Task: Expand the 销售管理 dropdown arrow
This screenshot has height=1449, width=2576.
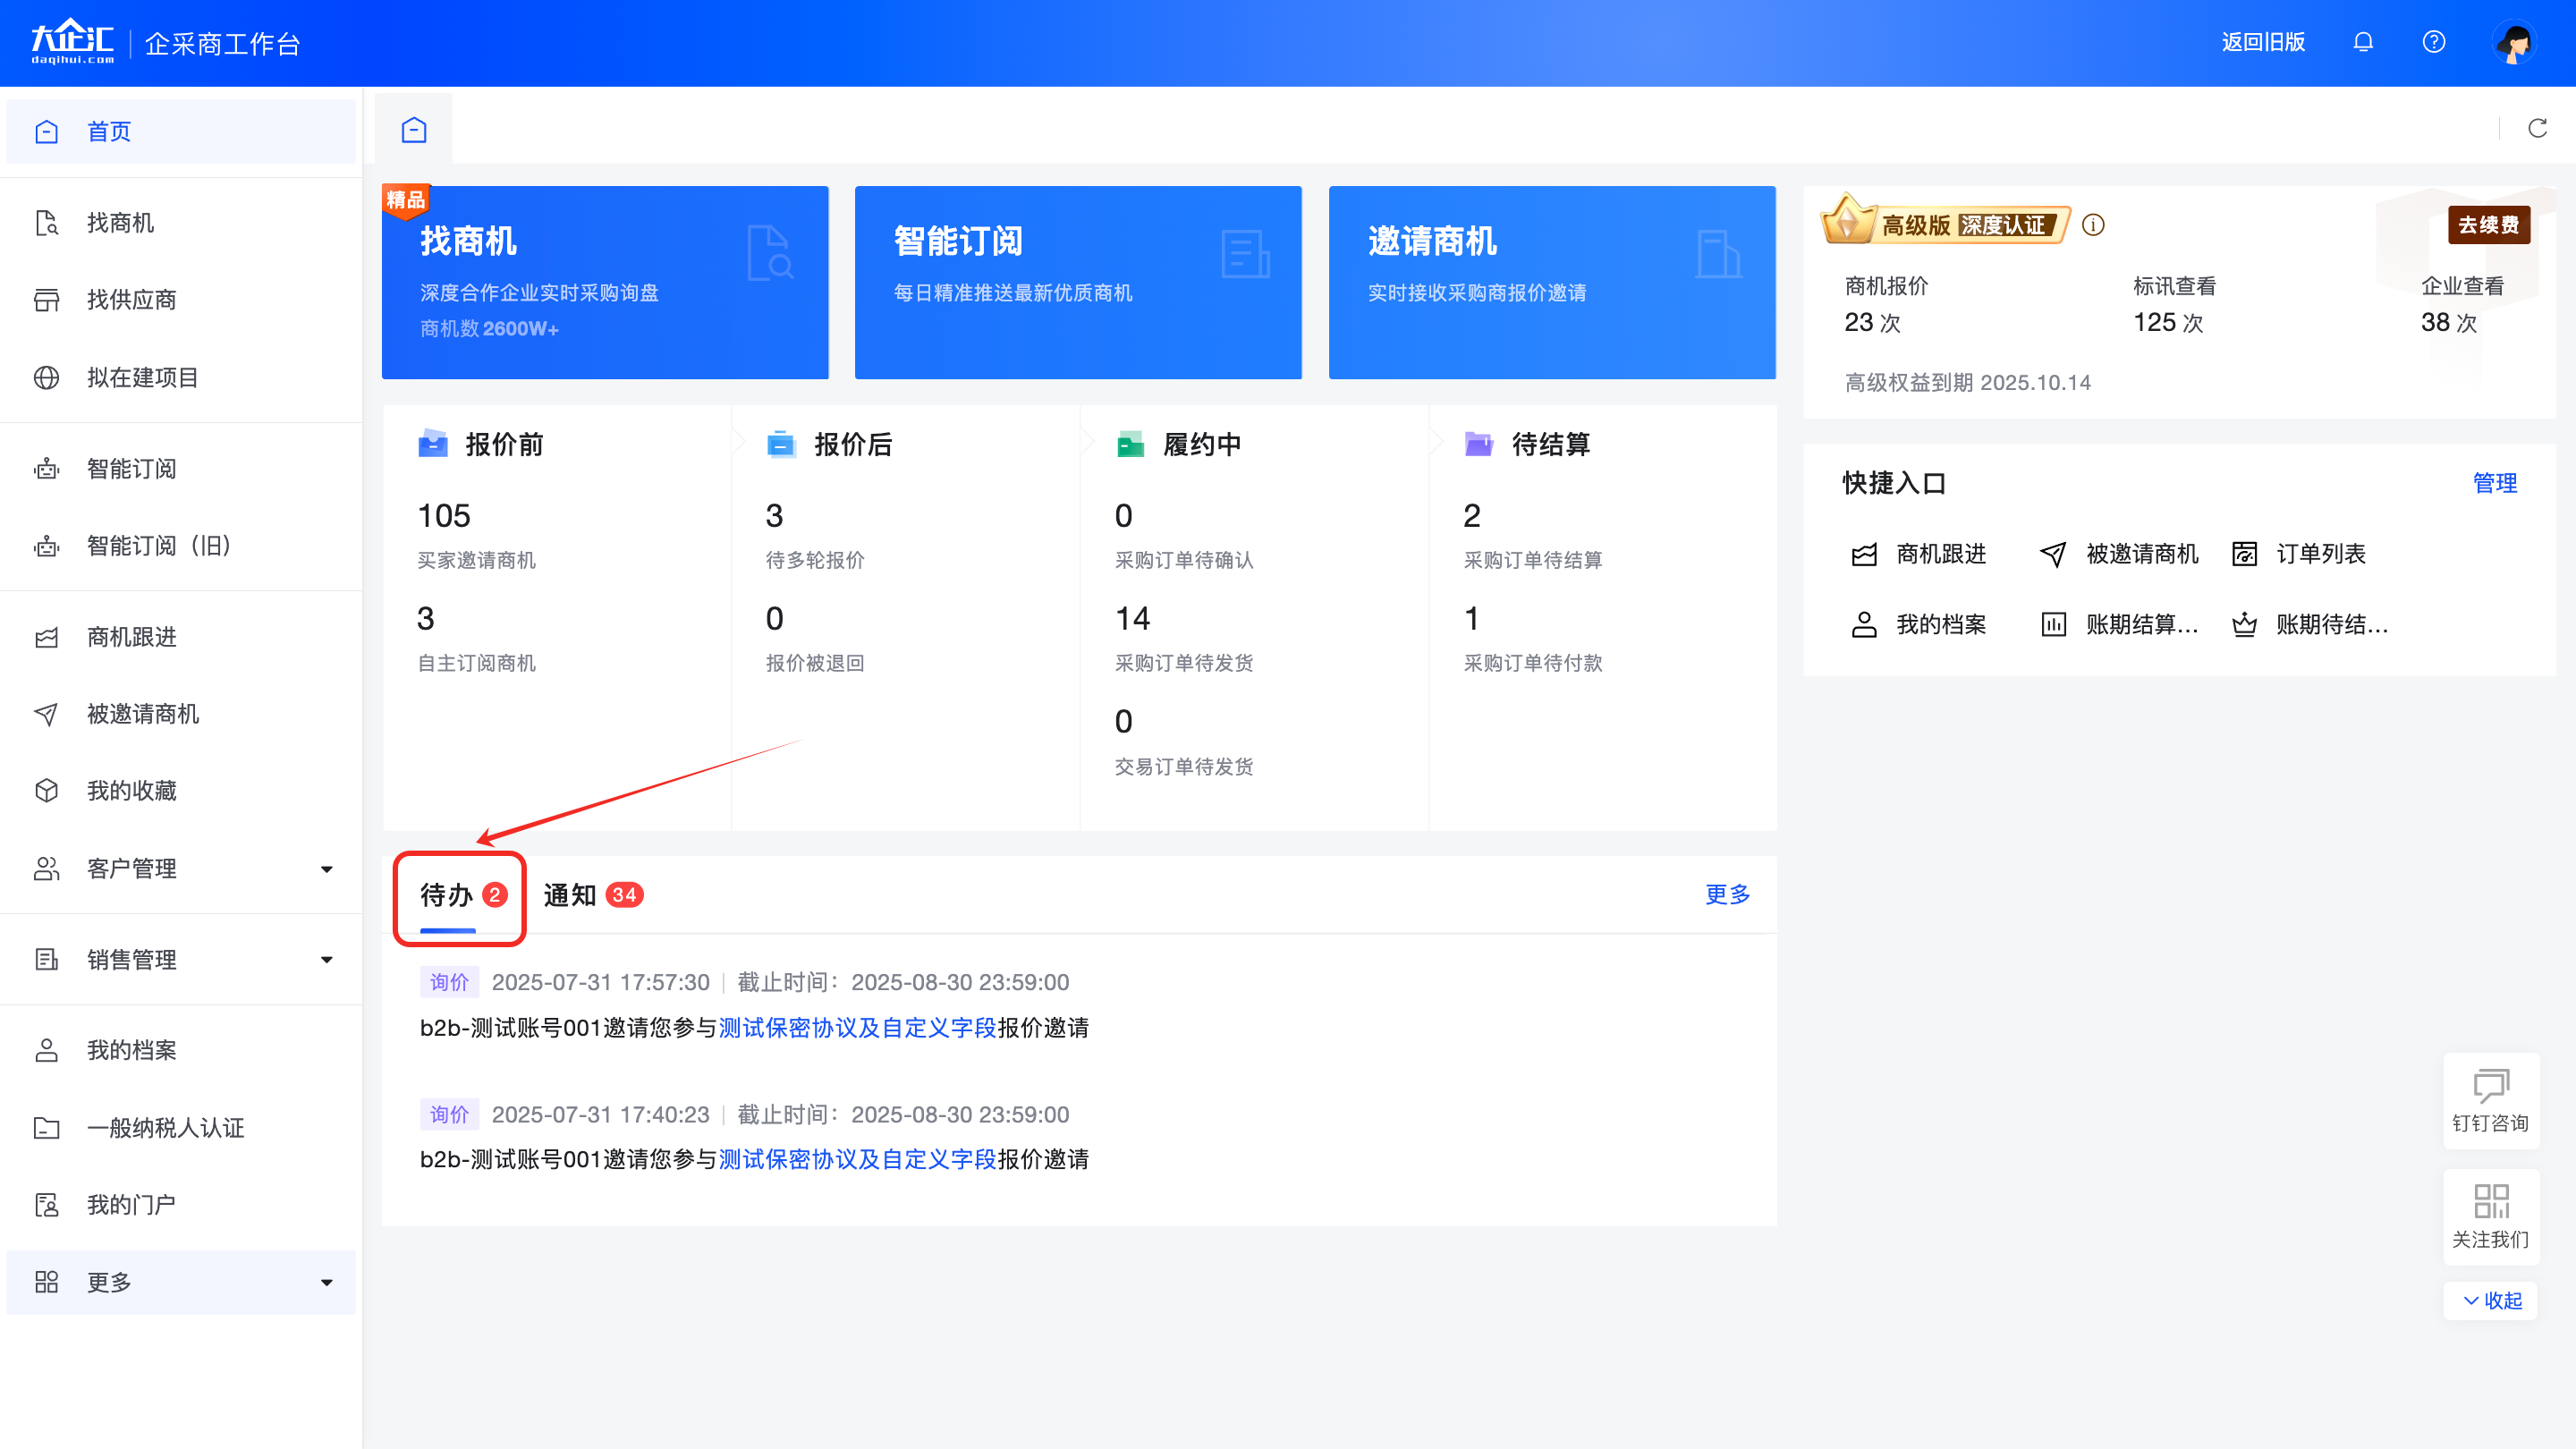Action: [327, 960]
